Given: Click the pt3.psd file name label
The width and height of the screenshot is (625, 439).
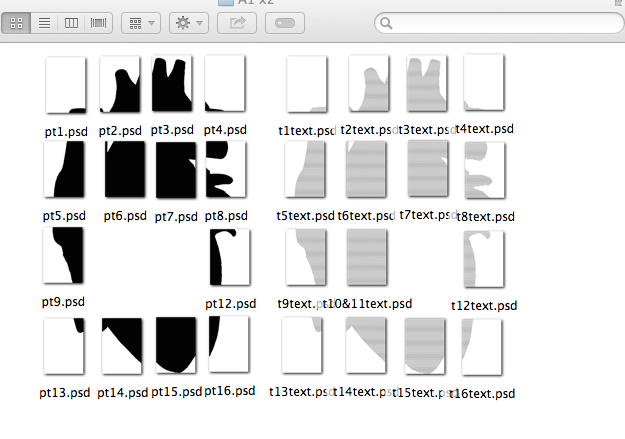Looking at the screenshot, I should (172, 130).
